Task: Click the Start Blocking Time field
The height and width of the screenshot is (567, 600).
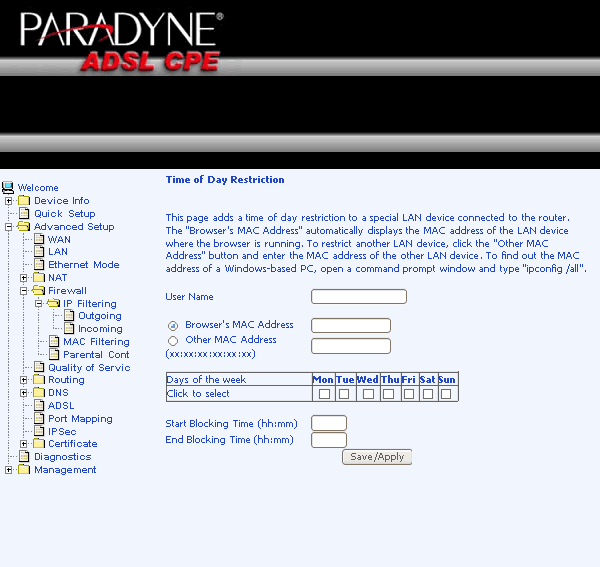Action: tap(329, 423)
